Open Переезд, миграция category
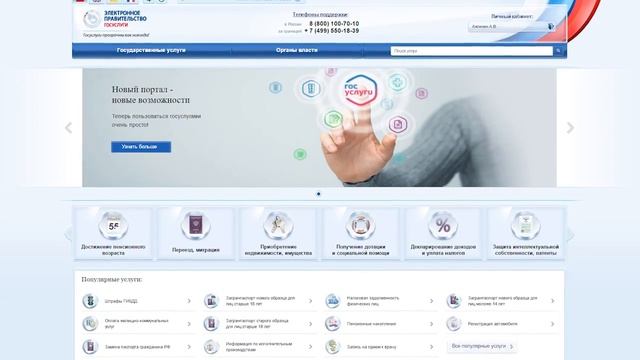The width and height of the screenshot is (640, 360). 196,233
